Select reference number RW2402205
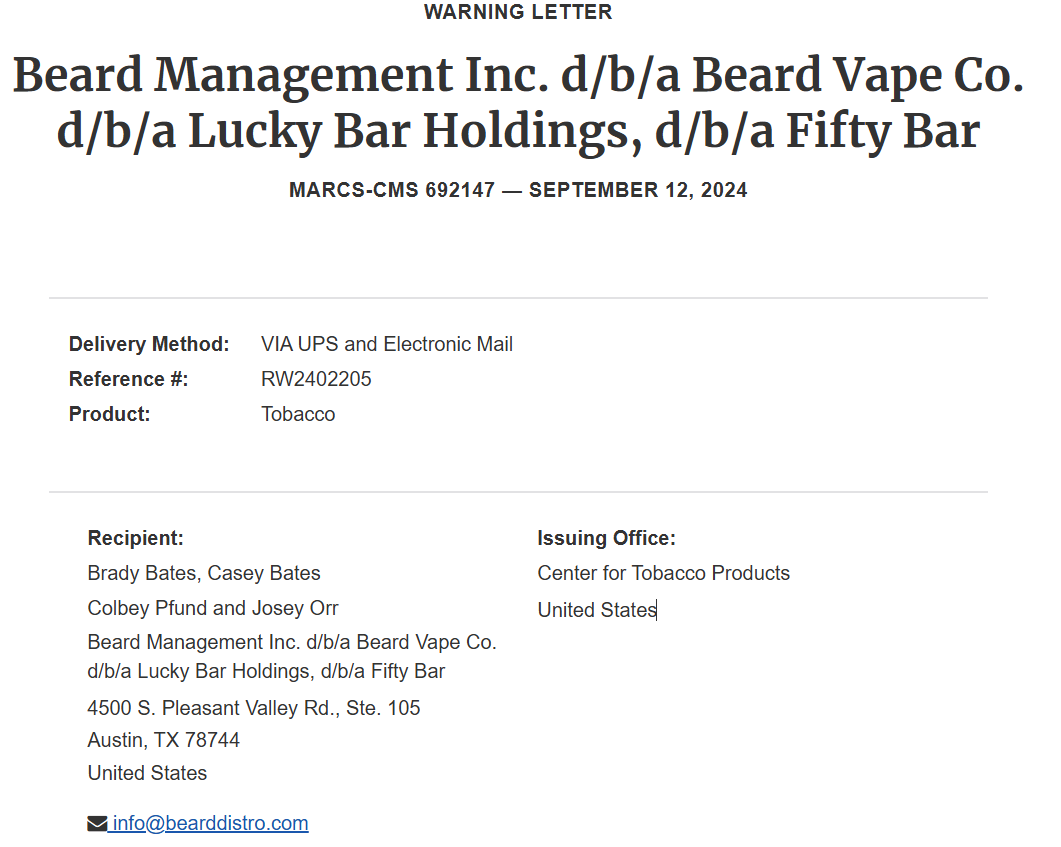The width and height of the screenshot is (1061, 847). (316, 380)
